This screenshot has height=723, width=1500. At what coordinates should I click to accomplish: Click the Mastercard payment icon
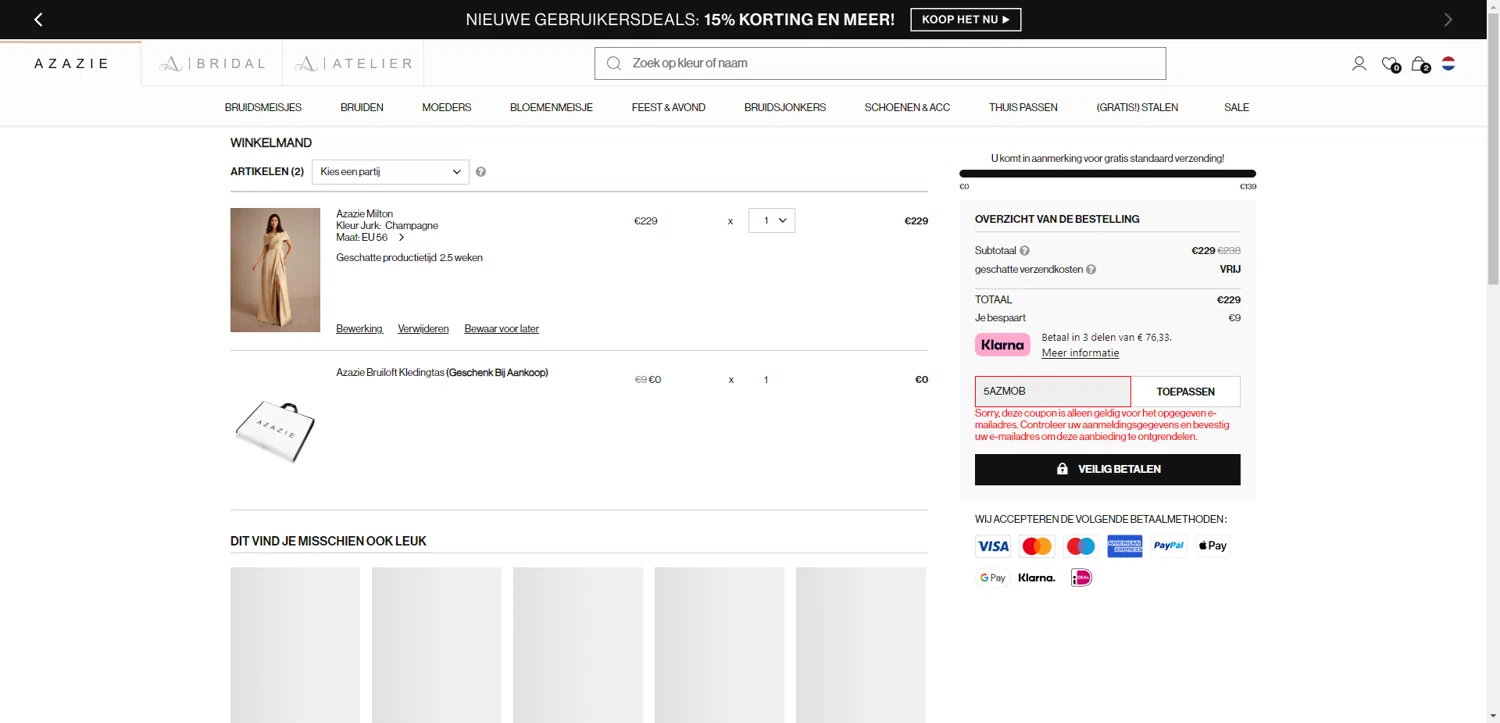1037,546
